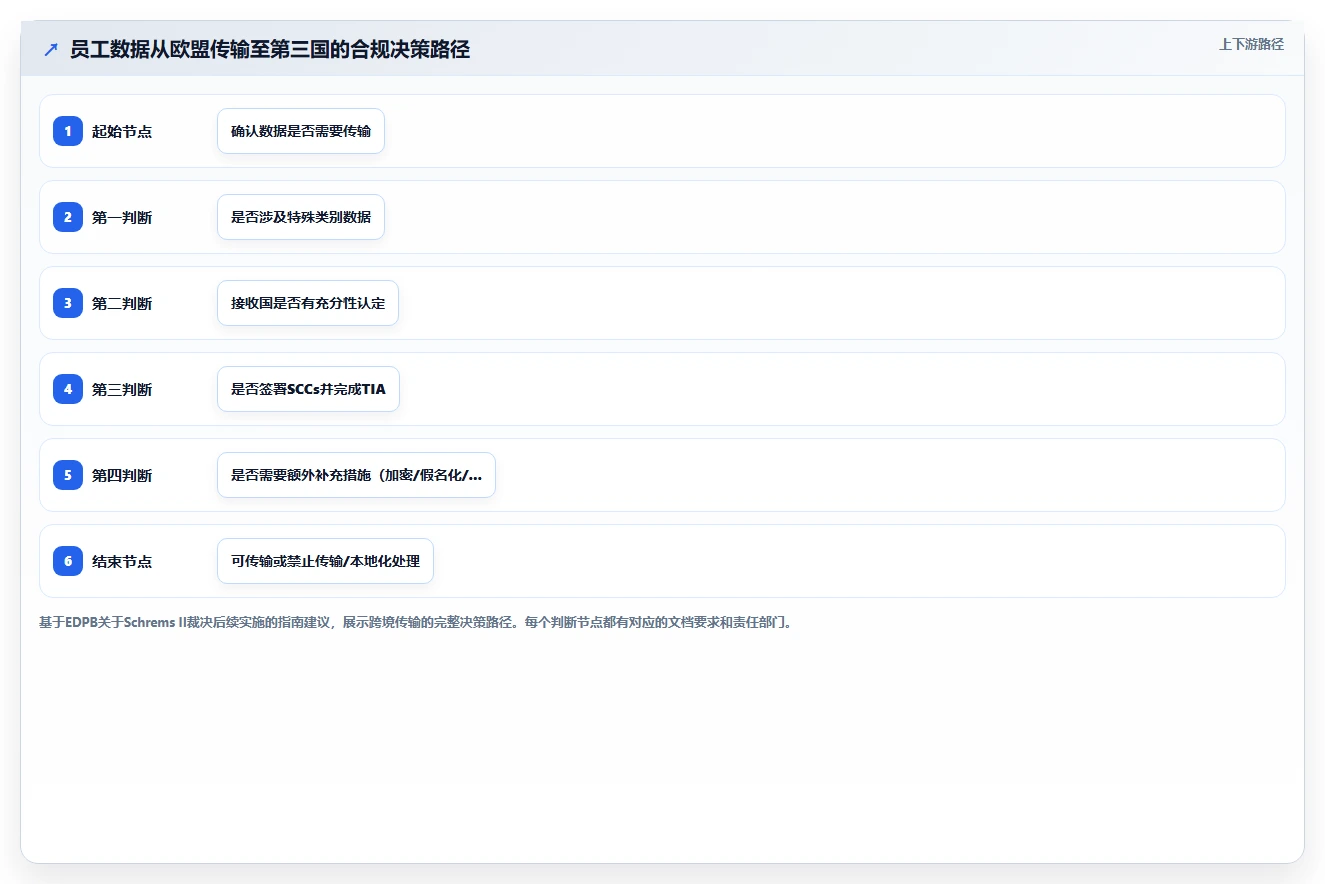Click the step 6 number badge
Viewport: 1325px width, 884px height.
(x=68, y=561)
